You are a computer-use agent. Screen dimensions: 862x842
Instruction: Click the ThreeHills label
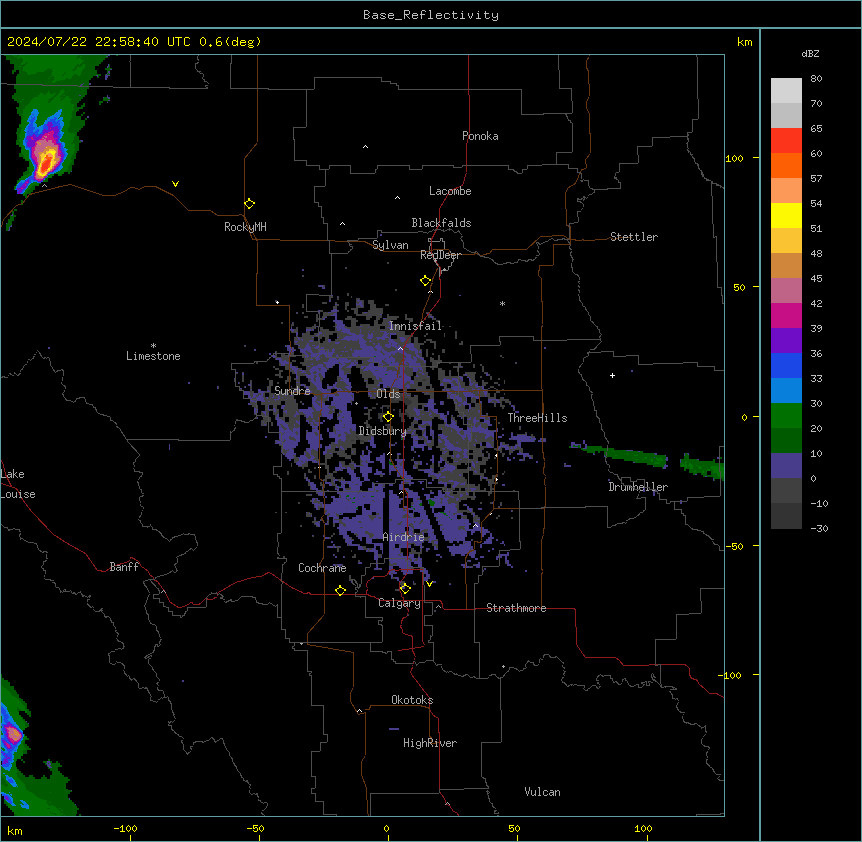(537, 418)
